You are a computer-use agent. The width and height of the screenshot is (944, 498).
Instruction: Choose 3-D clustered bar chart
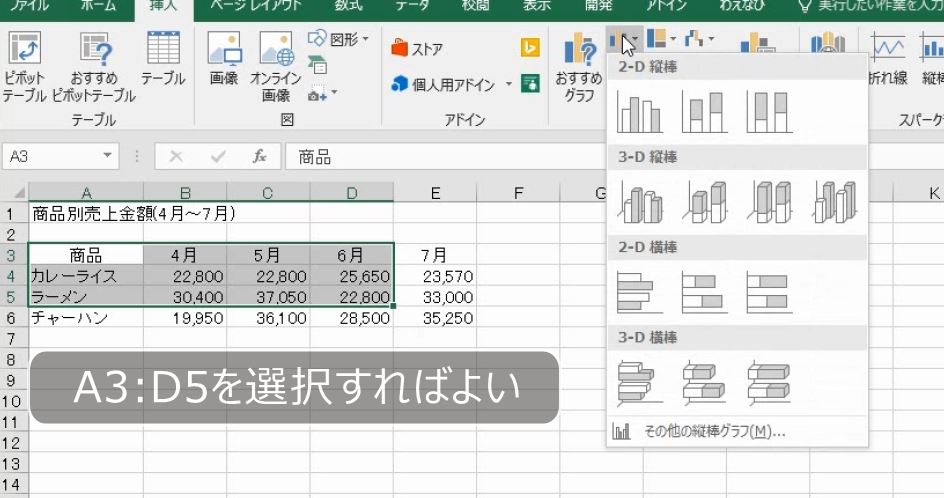(x=639, y=383)
